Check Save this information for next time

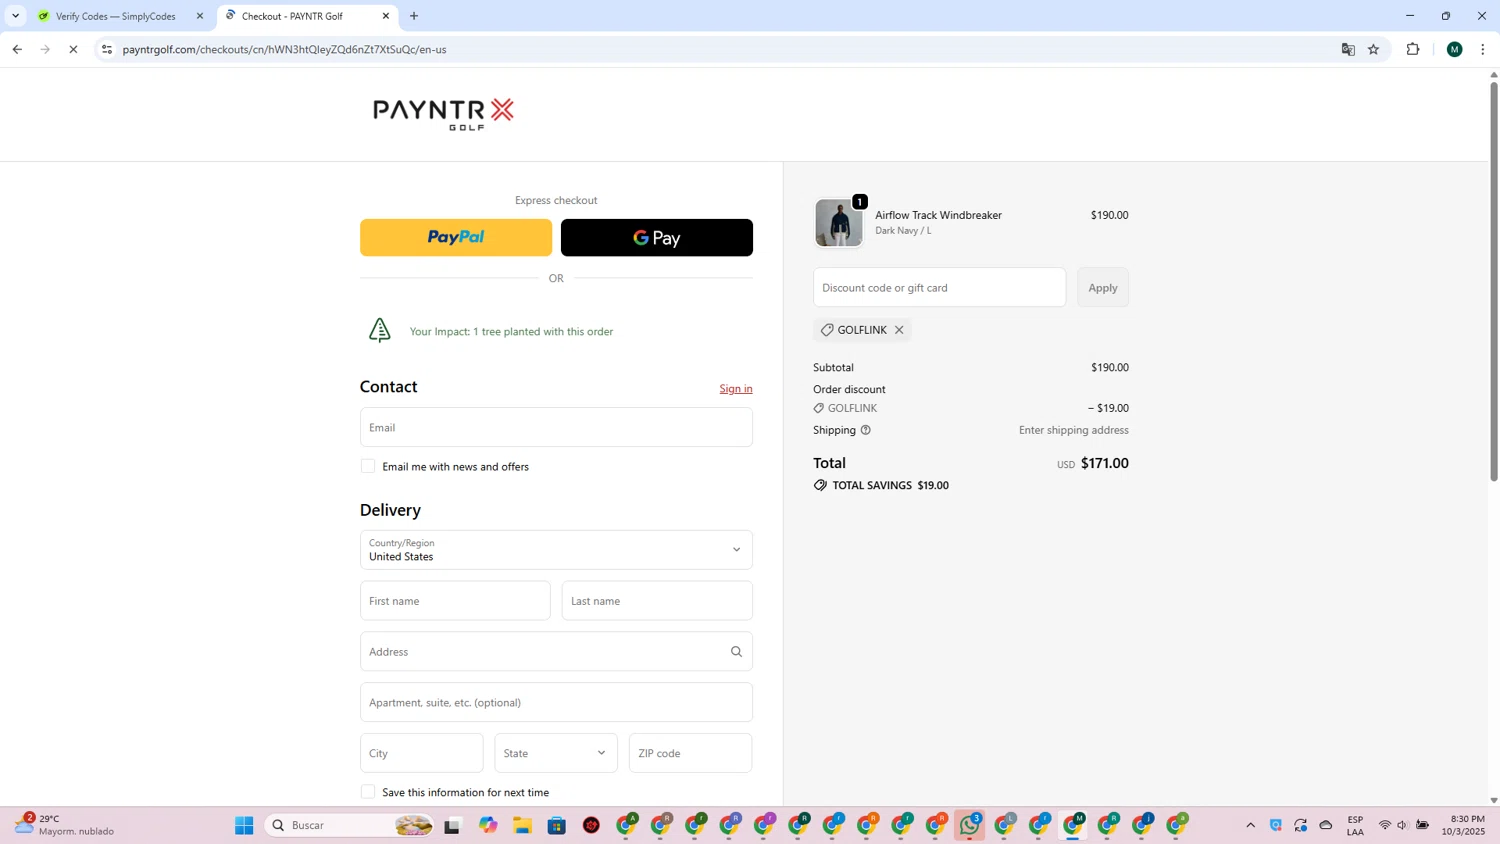pos(368,792)
